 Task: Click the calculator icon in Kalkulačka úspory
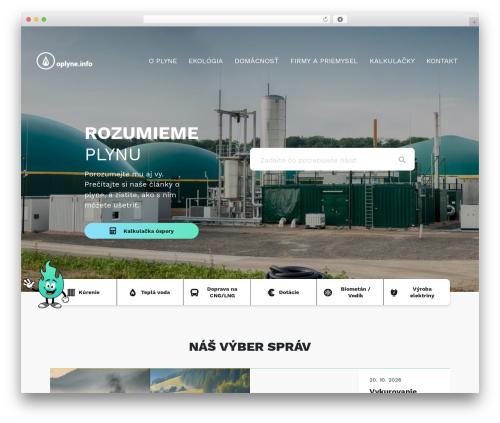[113, 231]
